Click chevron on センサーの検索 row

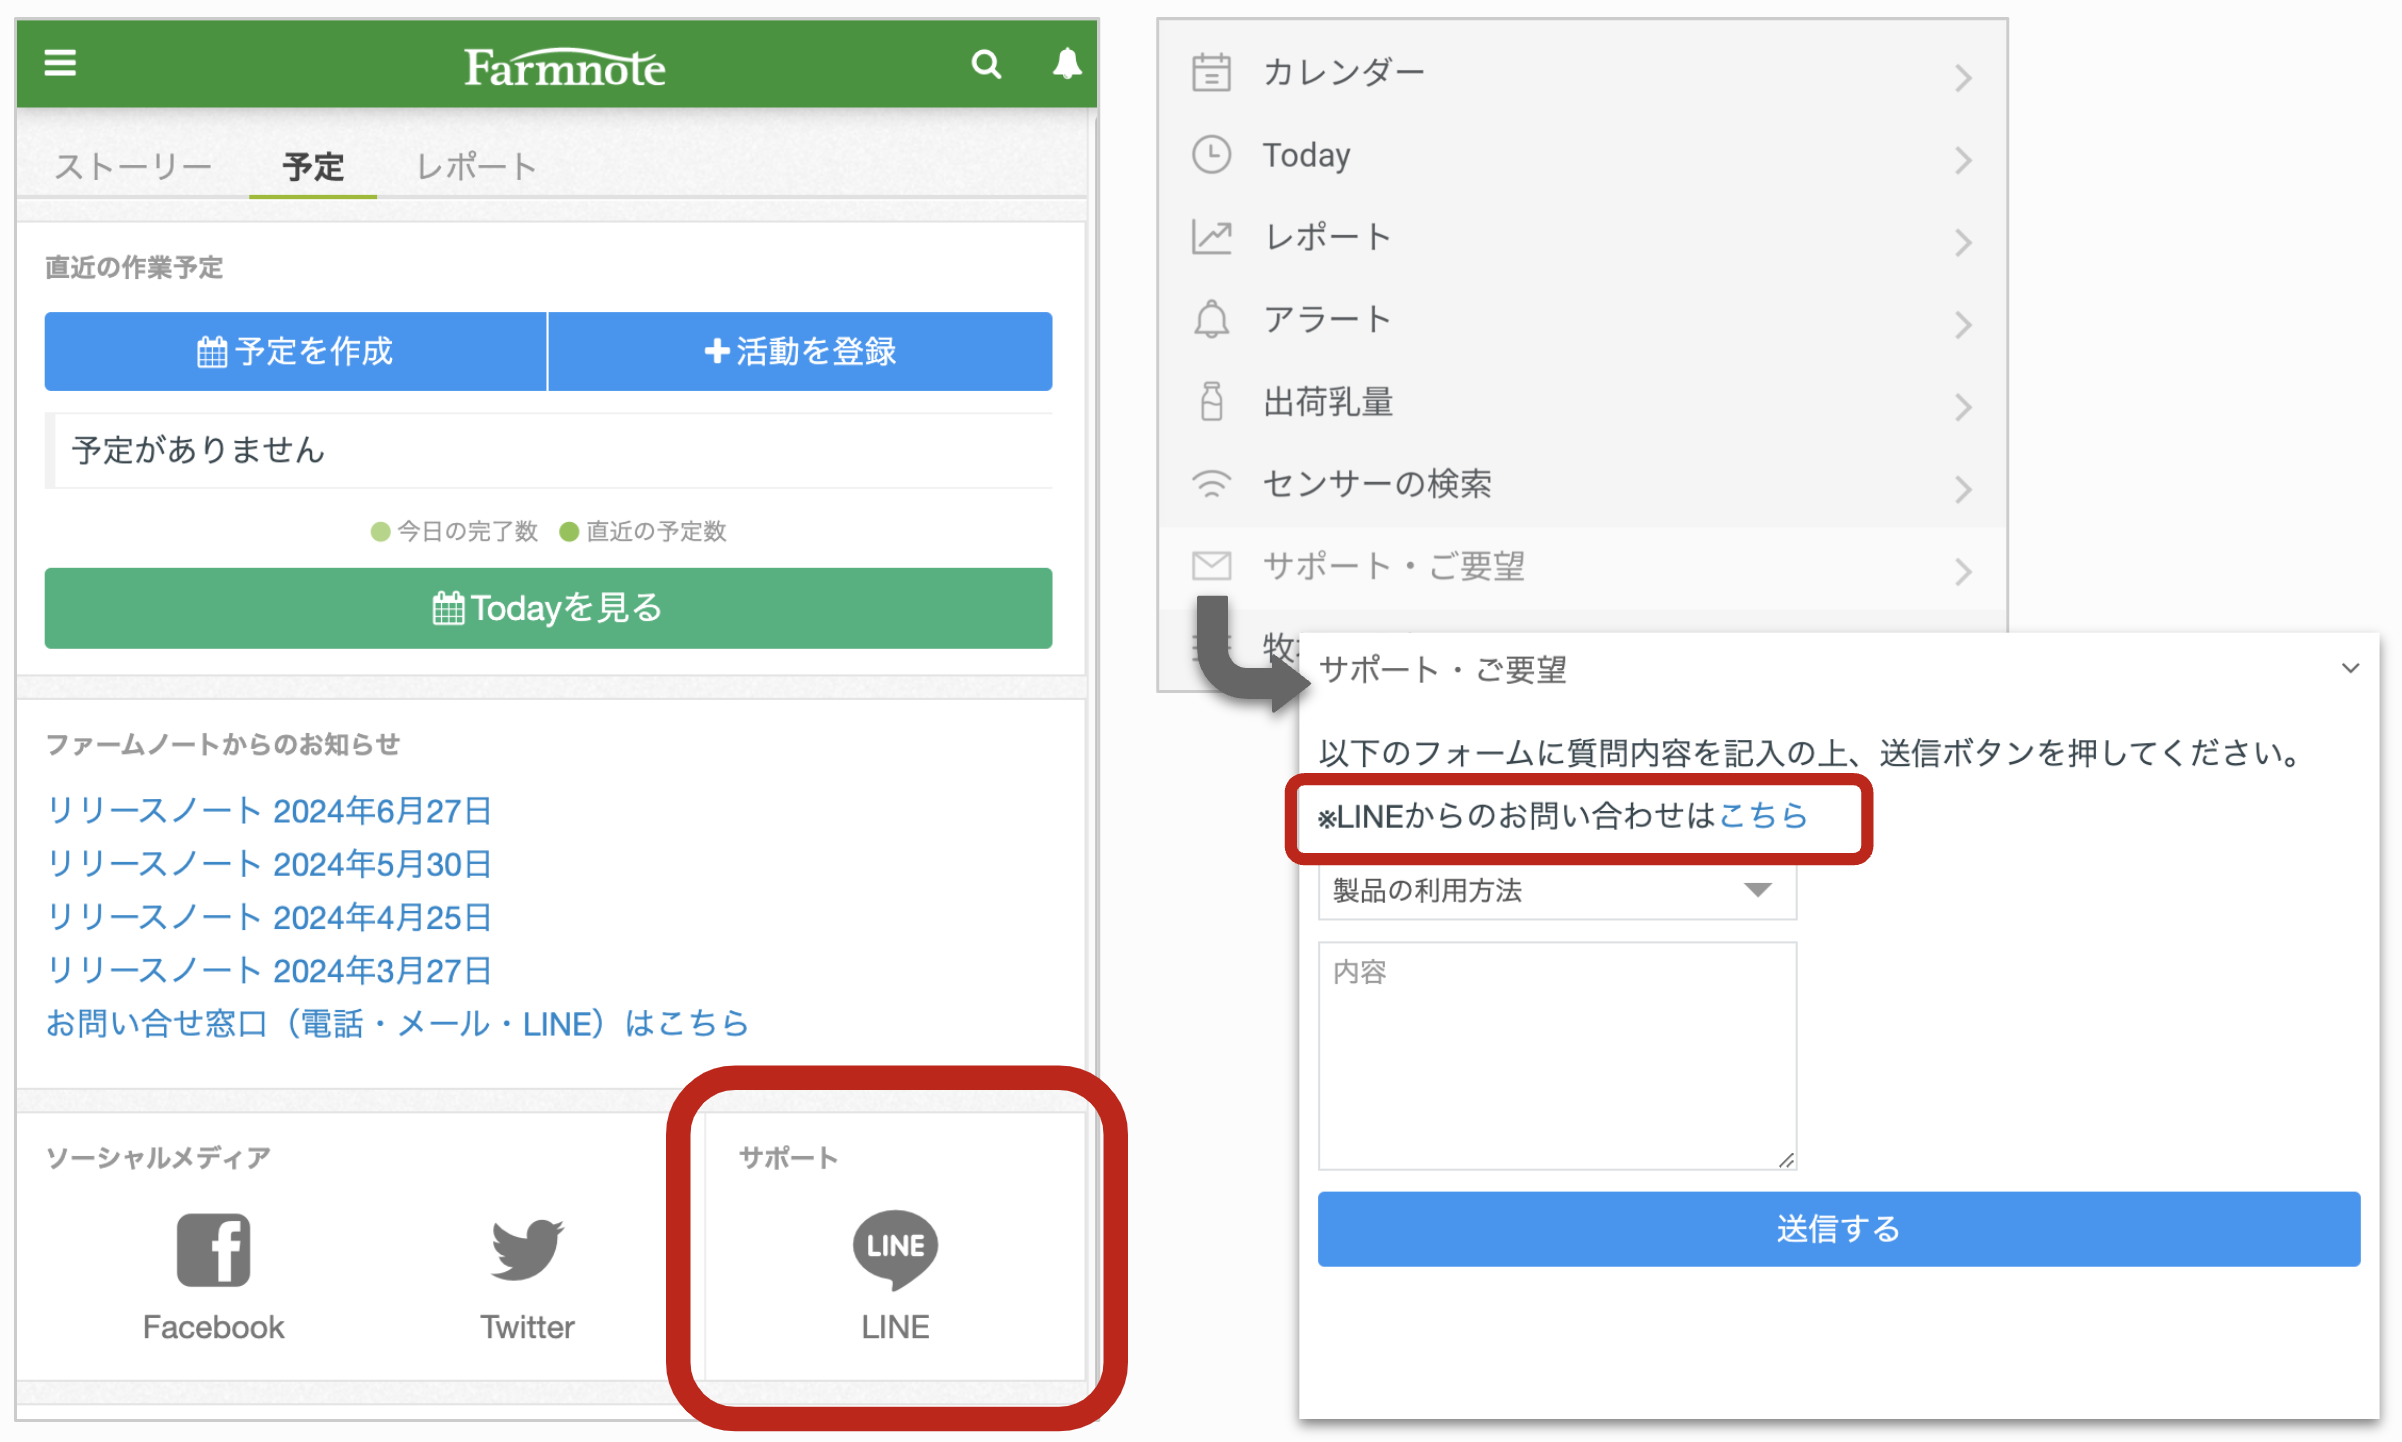(x=1963, y=489)
